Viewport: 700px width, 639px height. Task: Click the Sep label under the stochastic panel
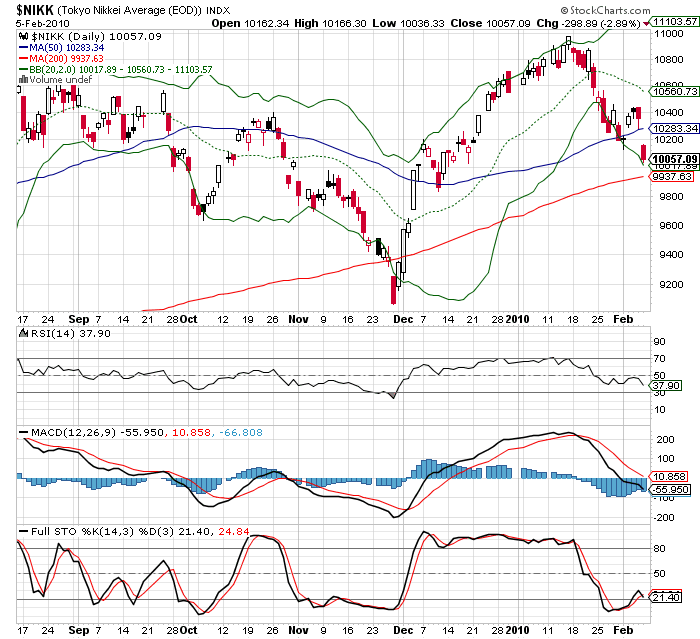coord(79,630)
